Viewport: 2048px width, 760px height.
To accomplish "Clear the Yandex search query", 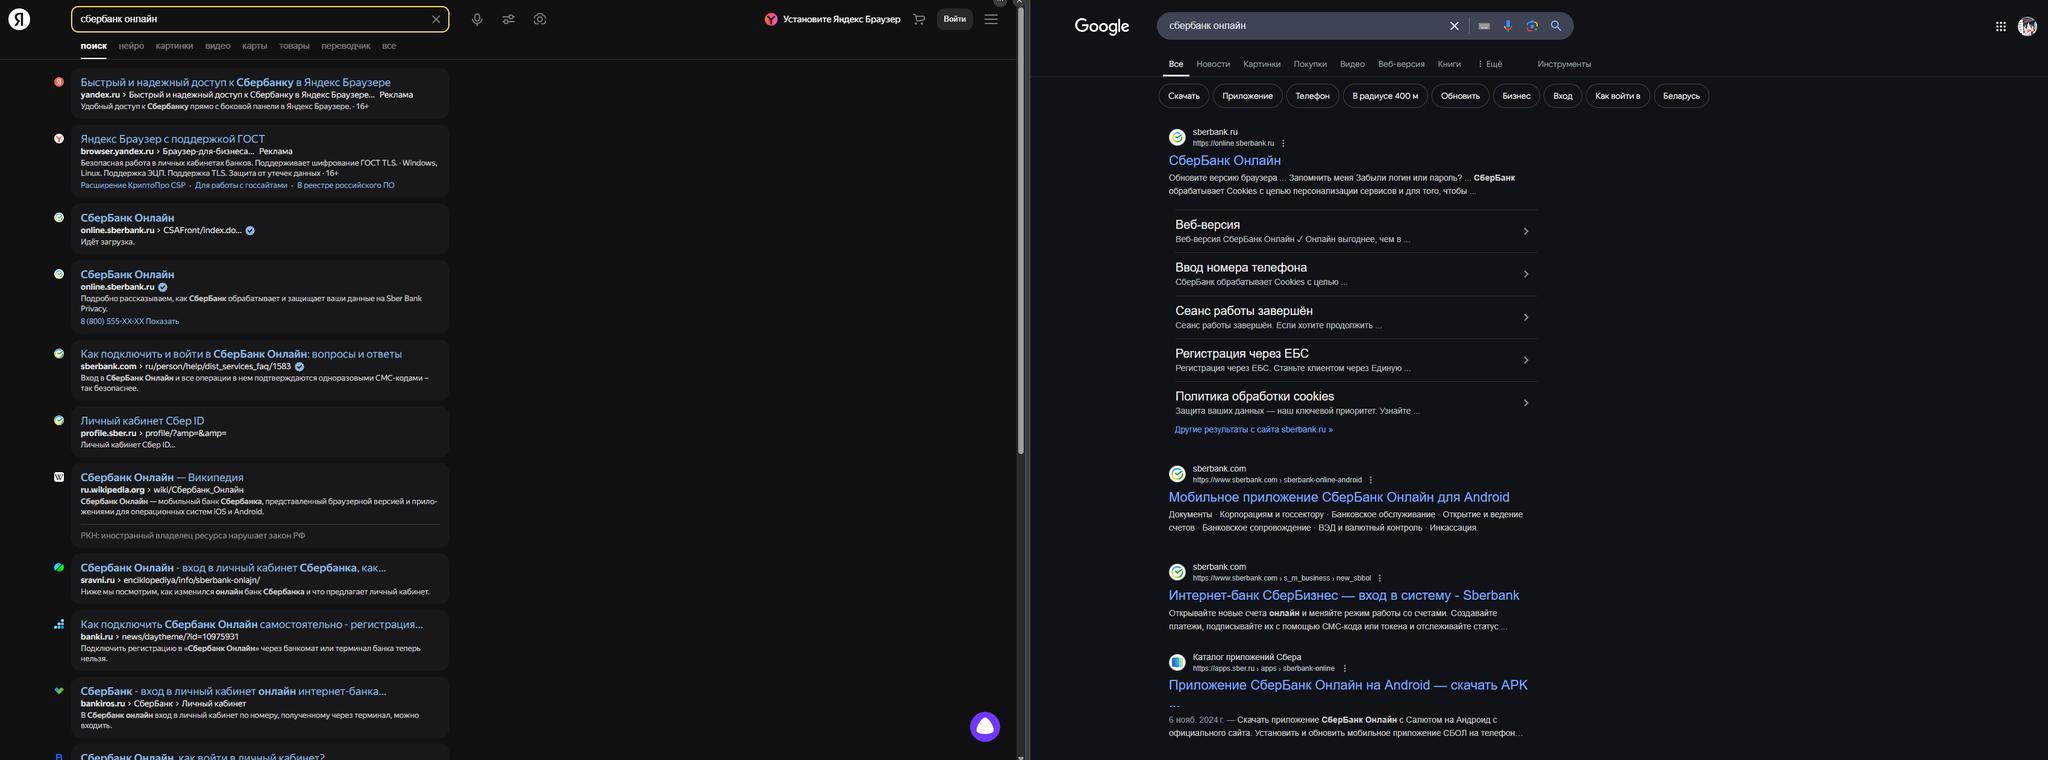I will tap(436, 19).
